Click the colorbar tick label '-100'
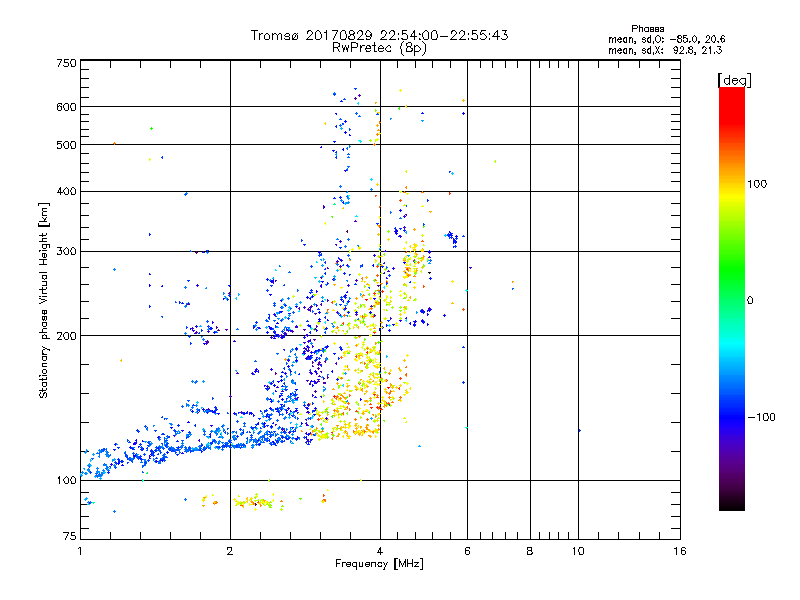 click(761, 417)
